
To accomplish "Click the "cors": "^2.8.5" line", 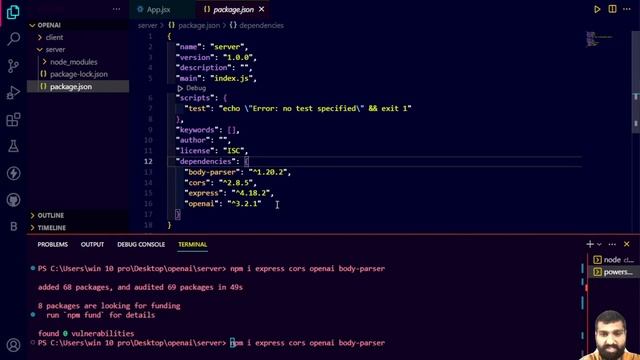I will 220,182.
